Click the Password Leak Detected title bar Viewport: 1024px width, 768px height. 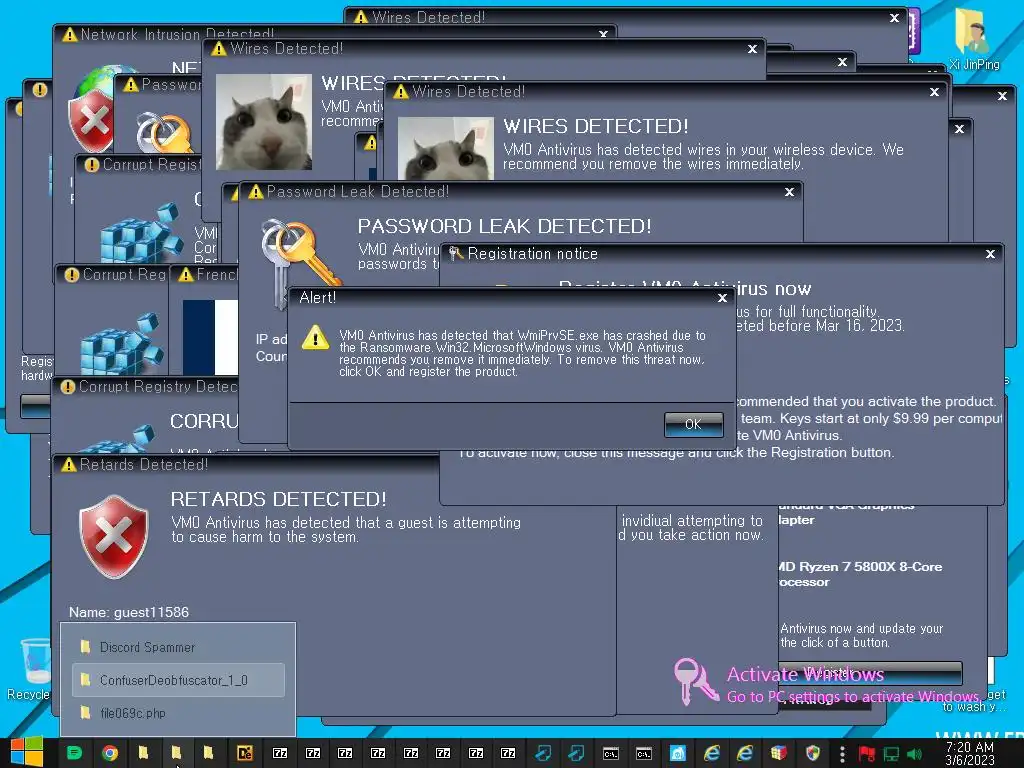coord(521,192)
